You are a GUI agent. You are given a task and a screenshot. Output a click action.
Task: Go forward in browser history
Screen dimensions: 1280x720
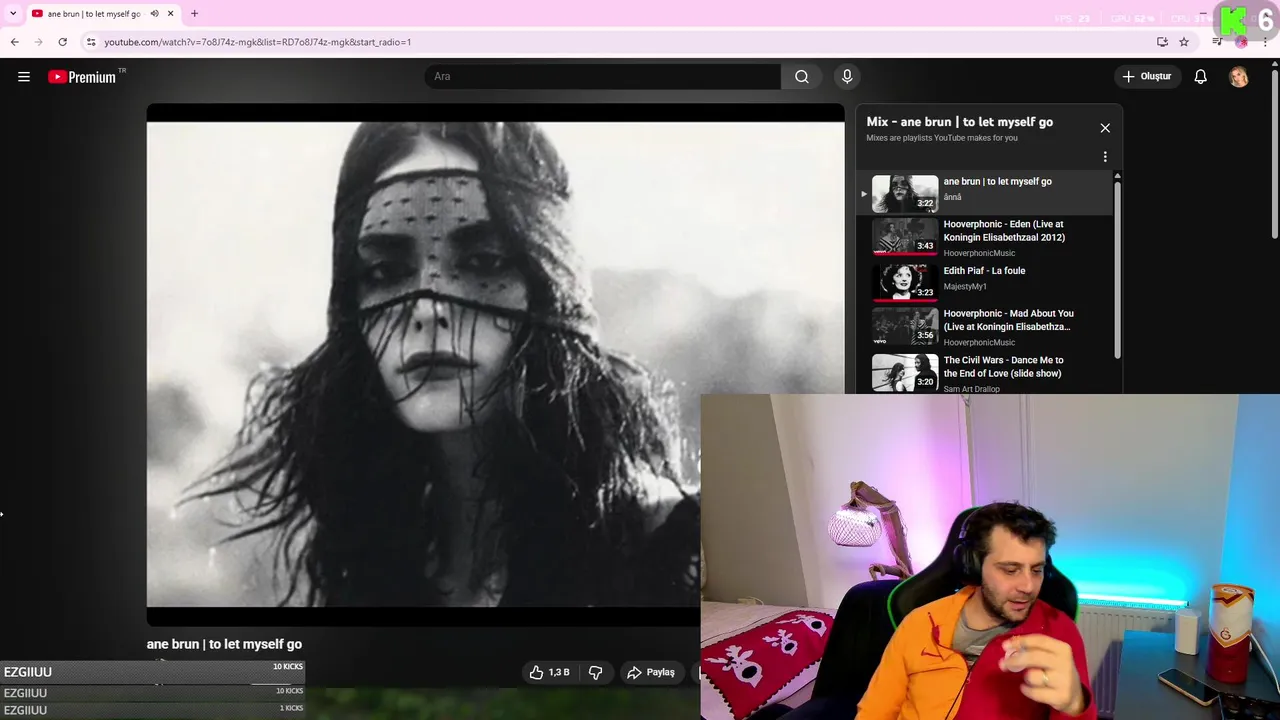tap(39, 42)
